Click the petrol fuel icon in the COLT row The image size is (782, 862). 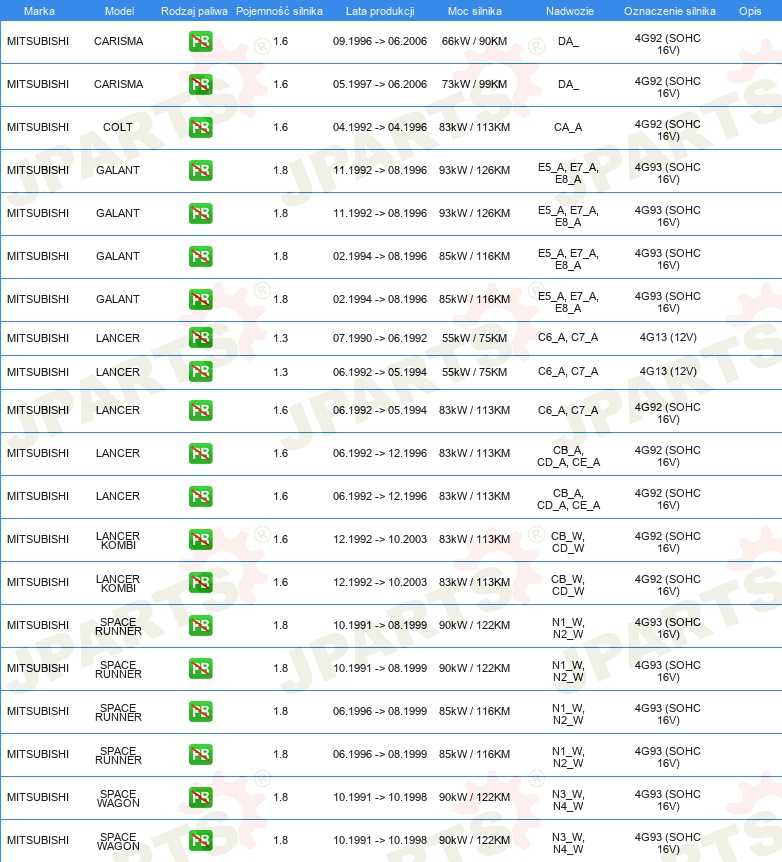(201, 128)
